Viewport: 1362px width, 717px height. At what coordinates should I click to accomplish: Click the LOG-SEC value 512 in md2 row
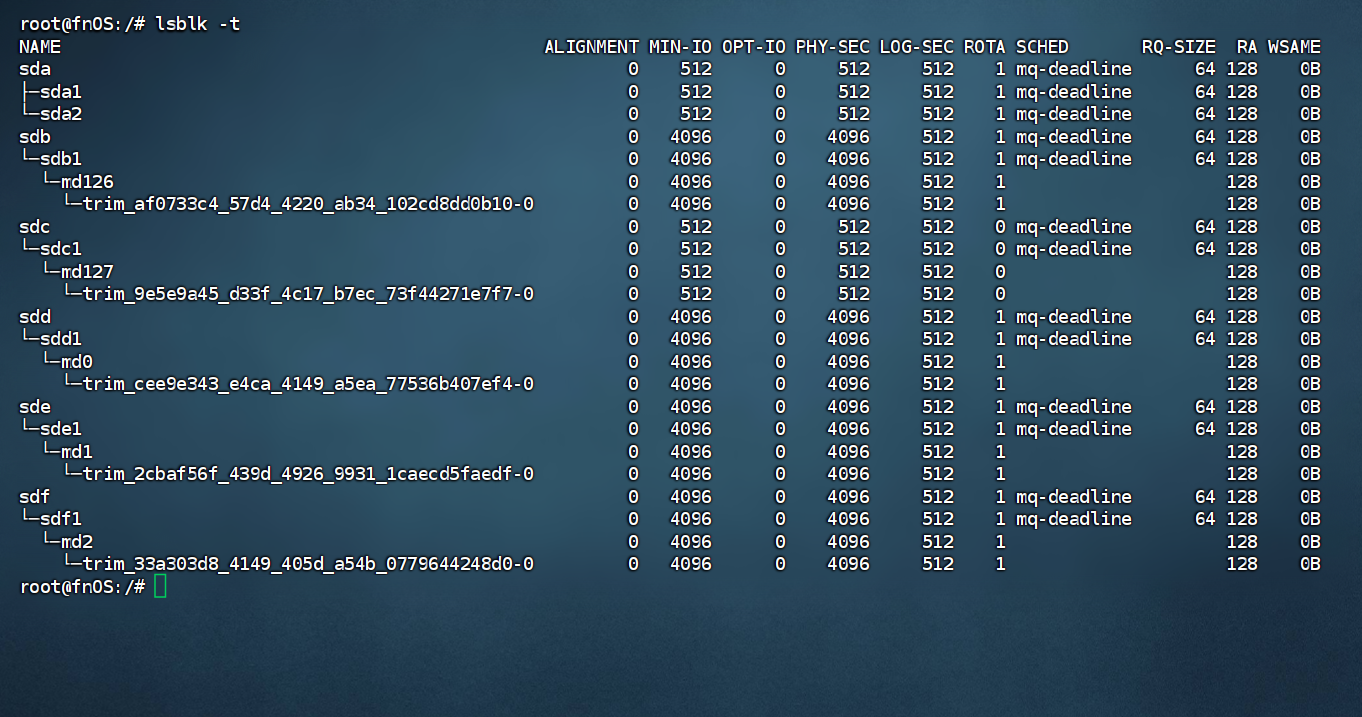[x=938, y=542]
